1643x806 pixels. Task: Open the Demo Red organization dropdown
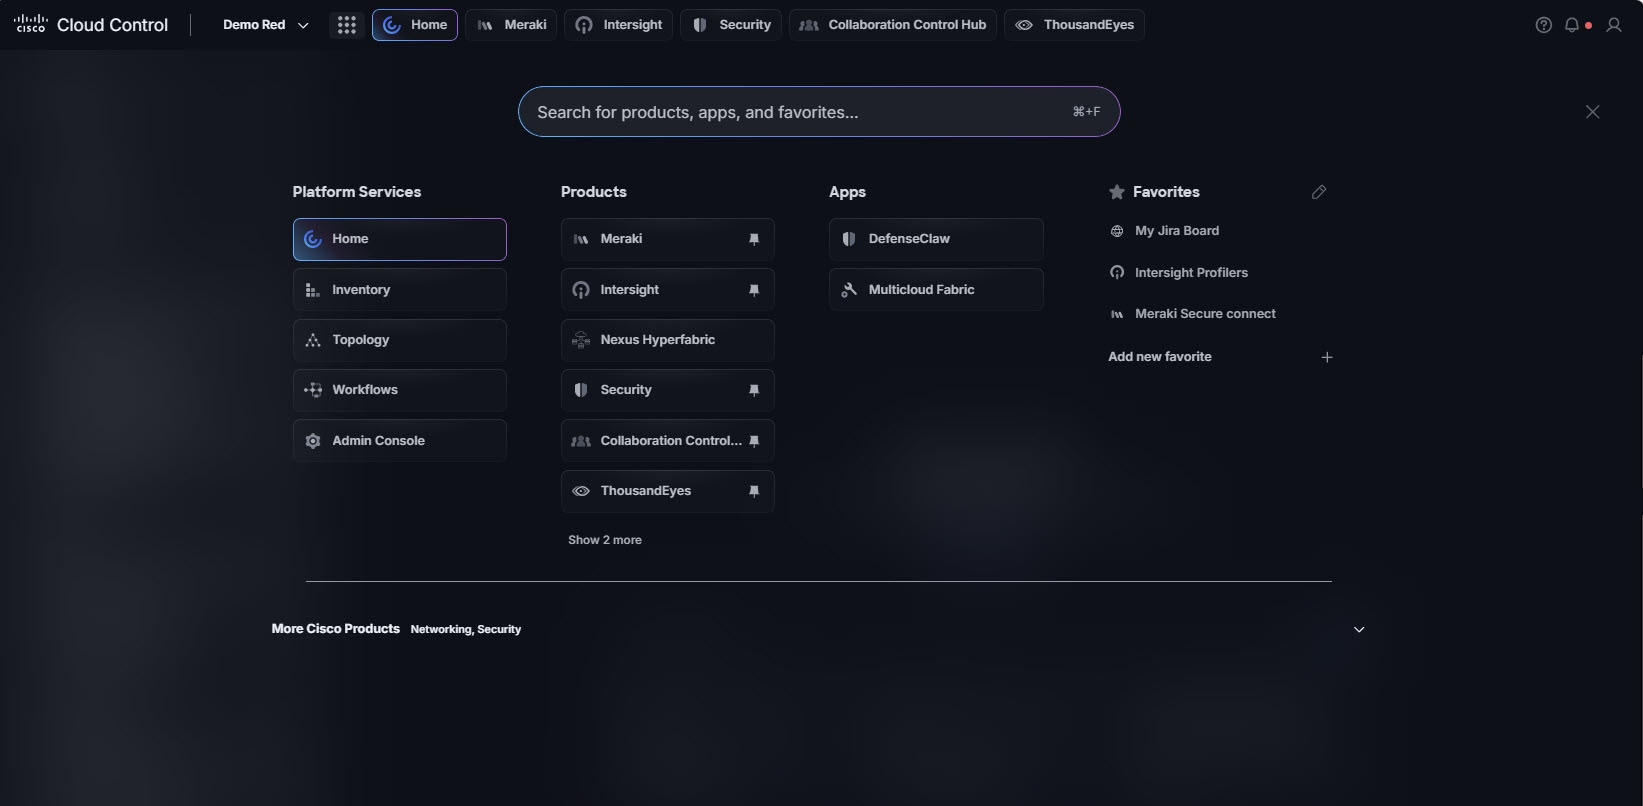(x=265, y=25)
